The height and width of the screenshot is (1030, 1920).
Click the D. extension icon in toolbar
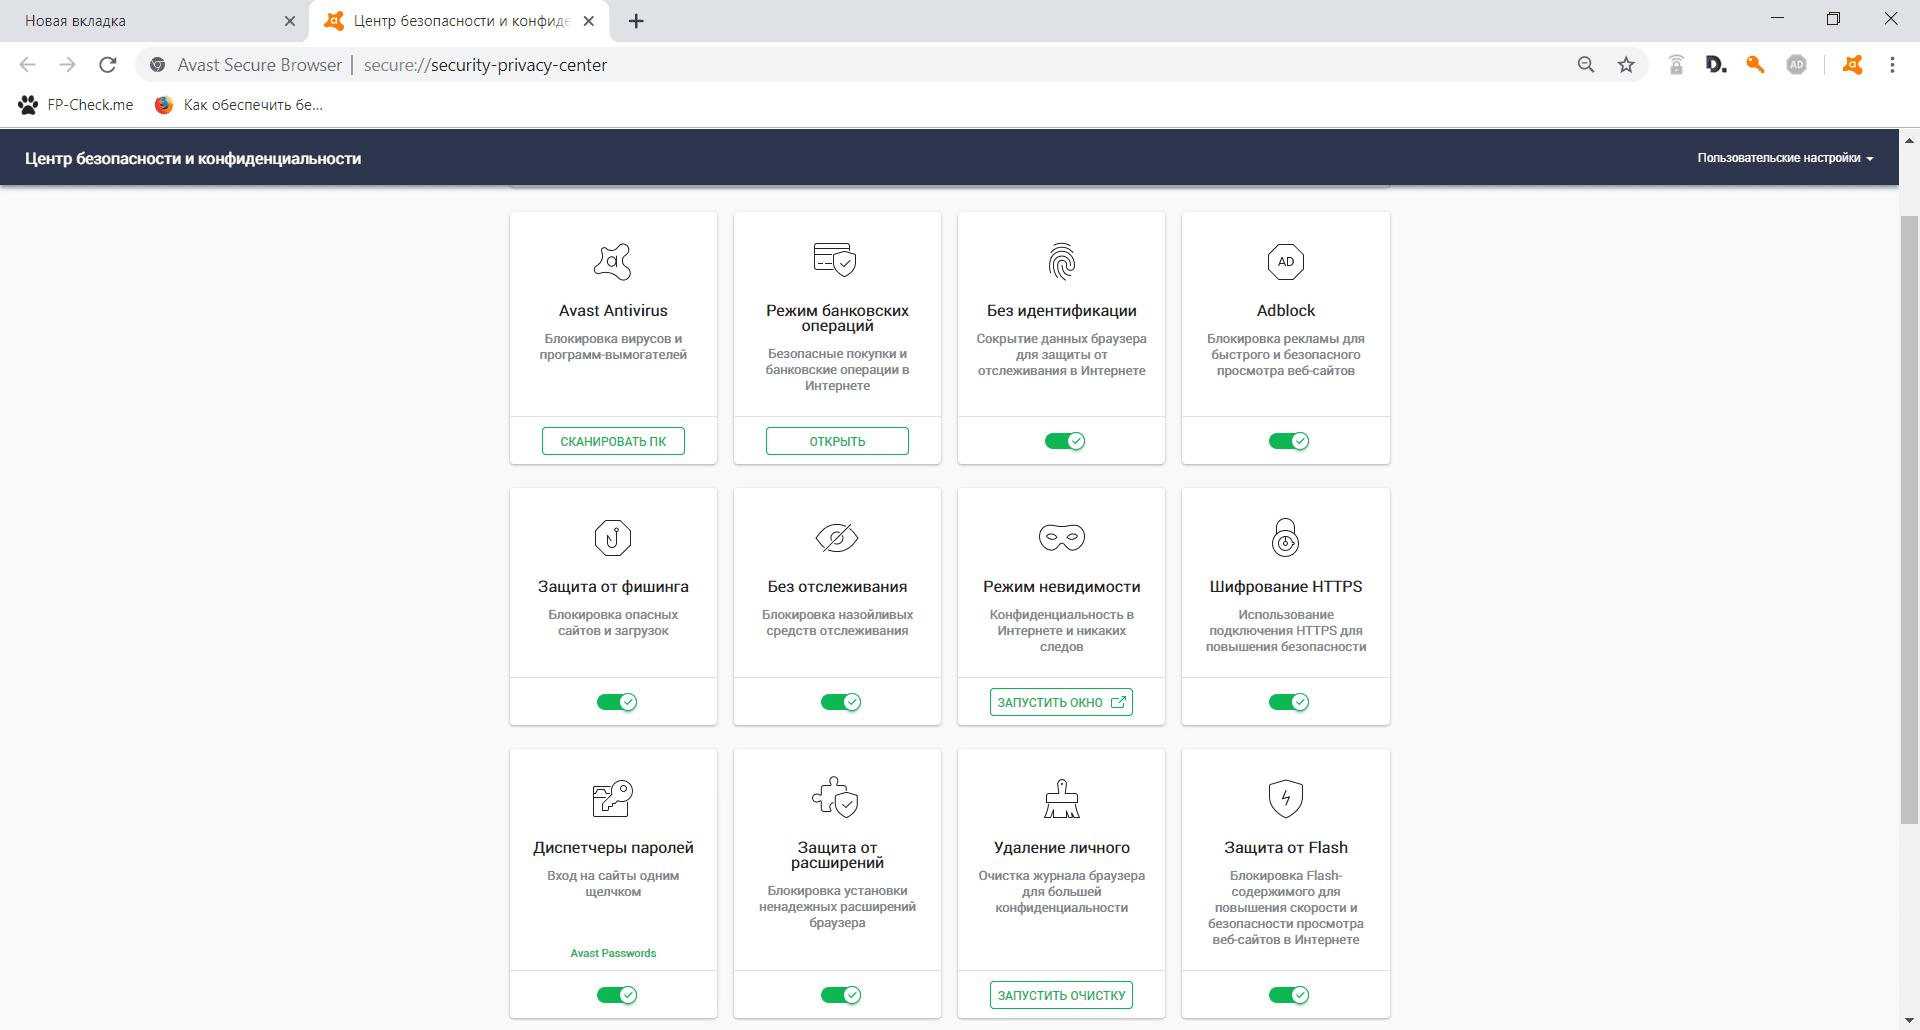pyautogui.click(x=1716, y=65)
